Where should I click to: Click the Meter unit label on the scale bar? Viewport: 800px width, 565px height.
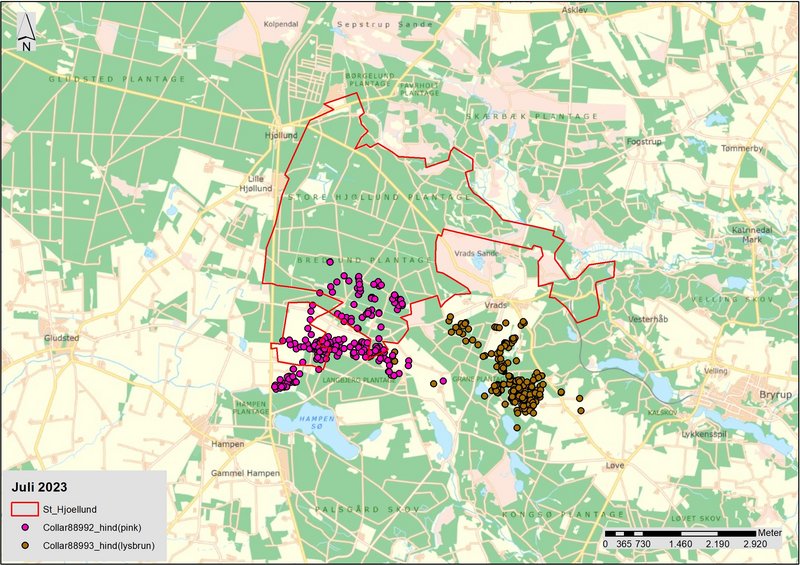tap(769, 533)
